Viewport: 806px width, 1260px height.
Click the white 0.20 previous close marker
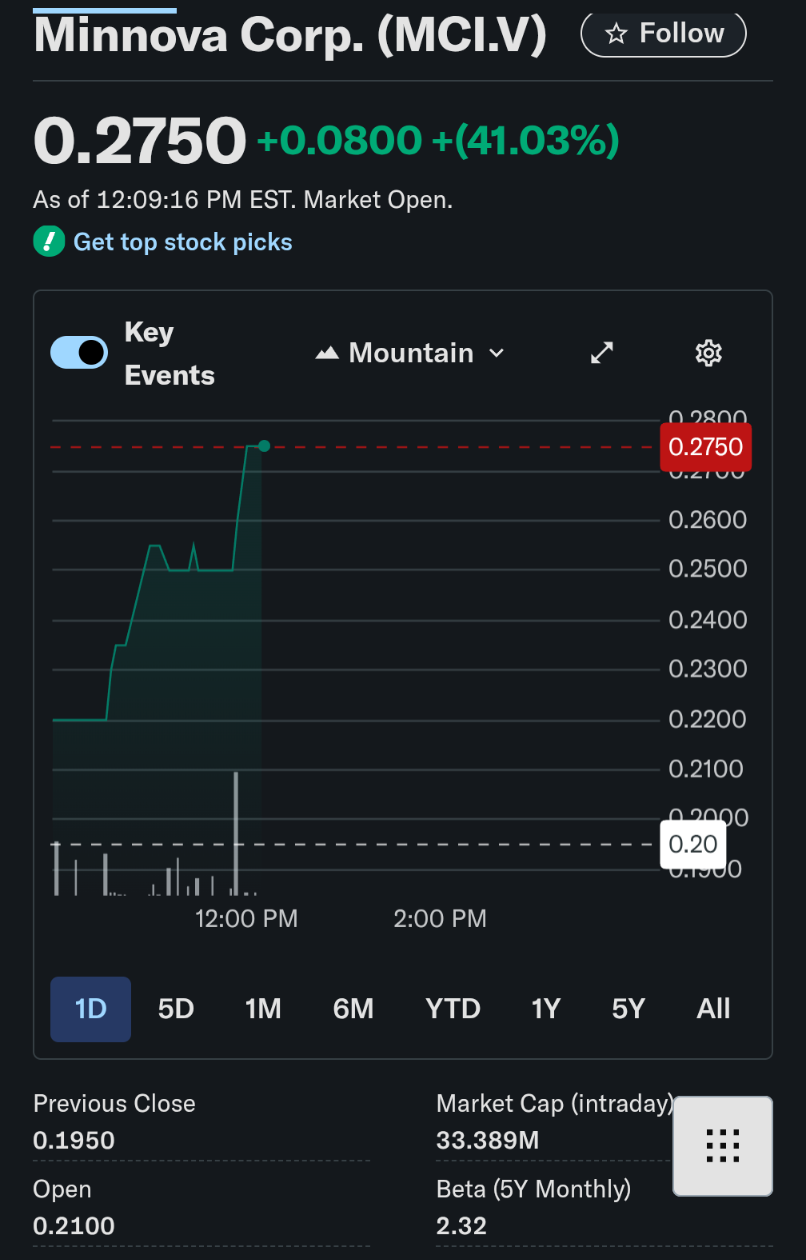coord(693,844)
